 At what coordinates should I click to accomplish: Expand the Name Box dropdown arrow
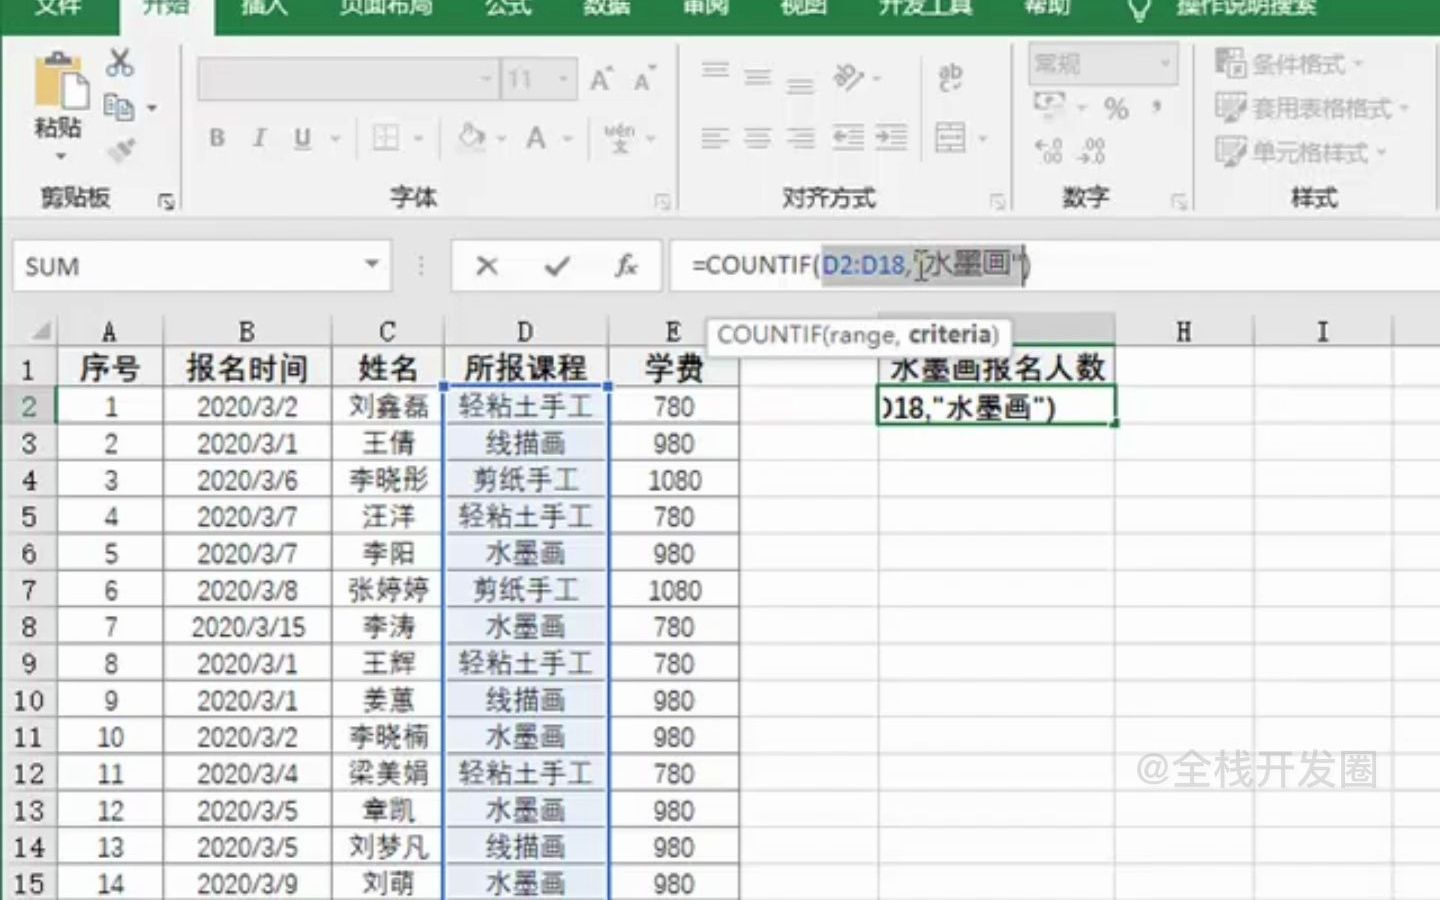pos(372,265)
